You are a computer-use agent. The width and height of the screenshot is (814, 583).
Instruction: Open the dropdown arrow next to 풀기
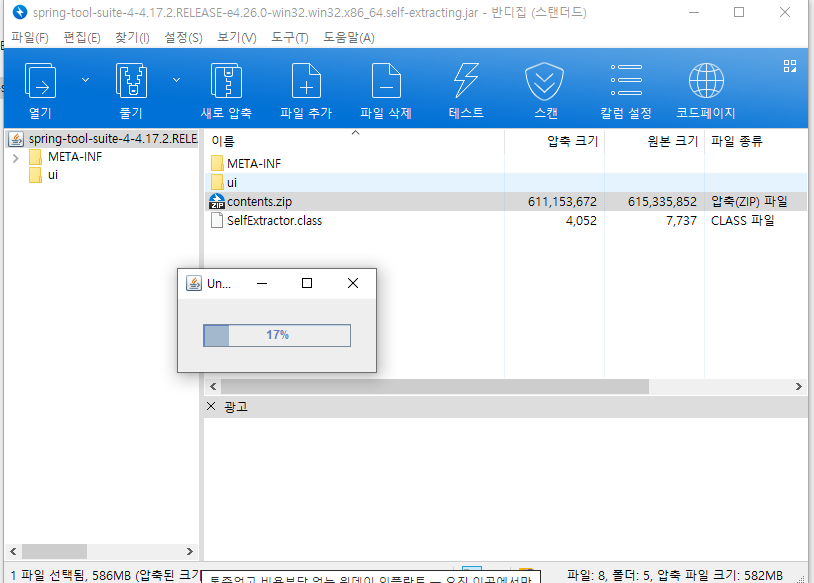pos(177,80)
